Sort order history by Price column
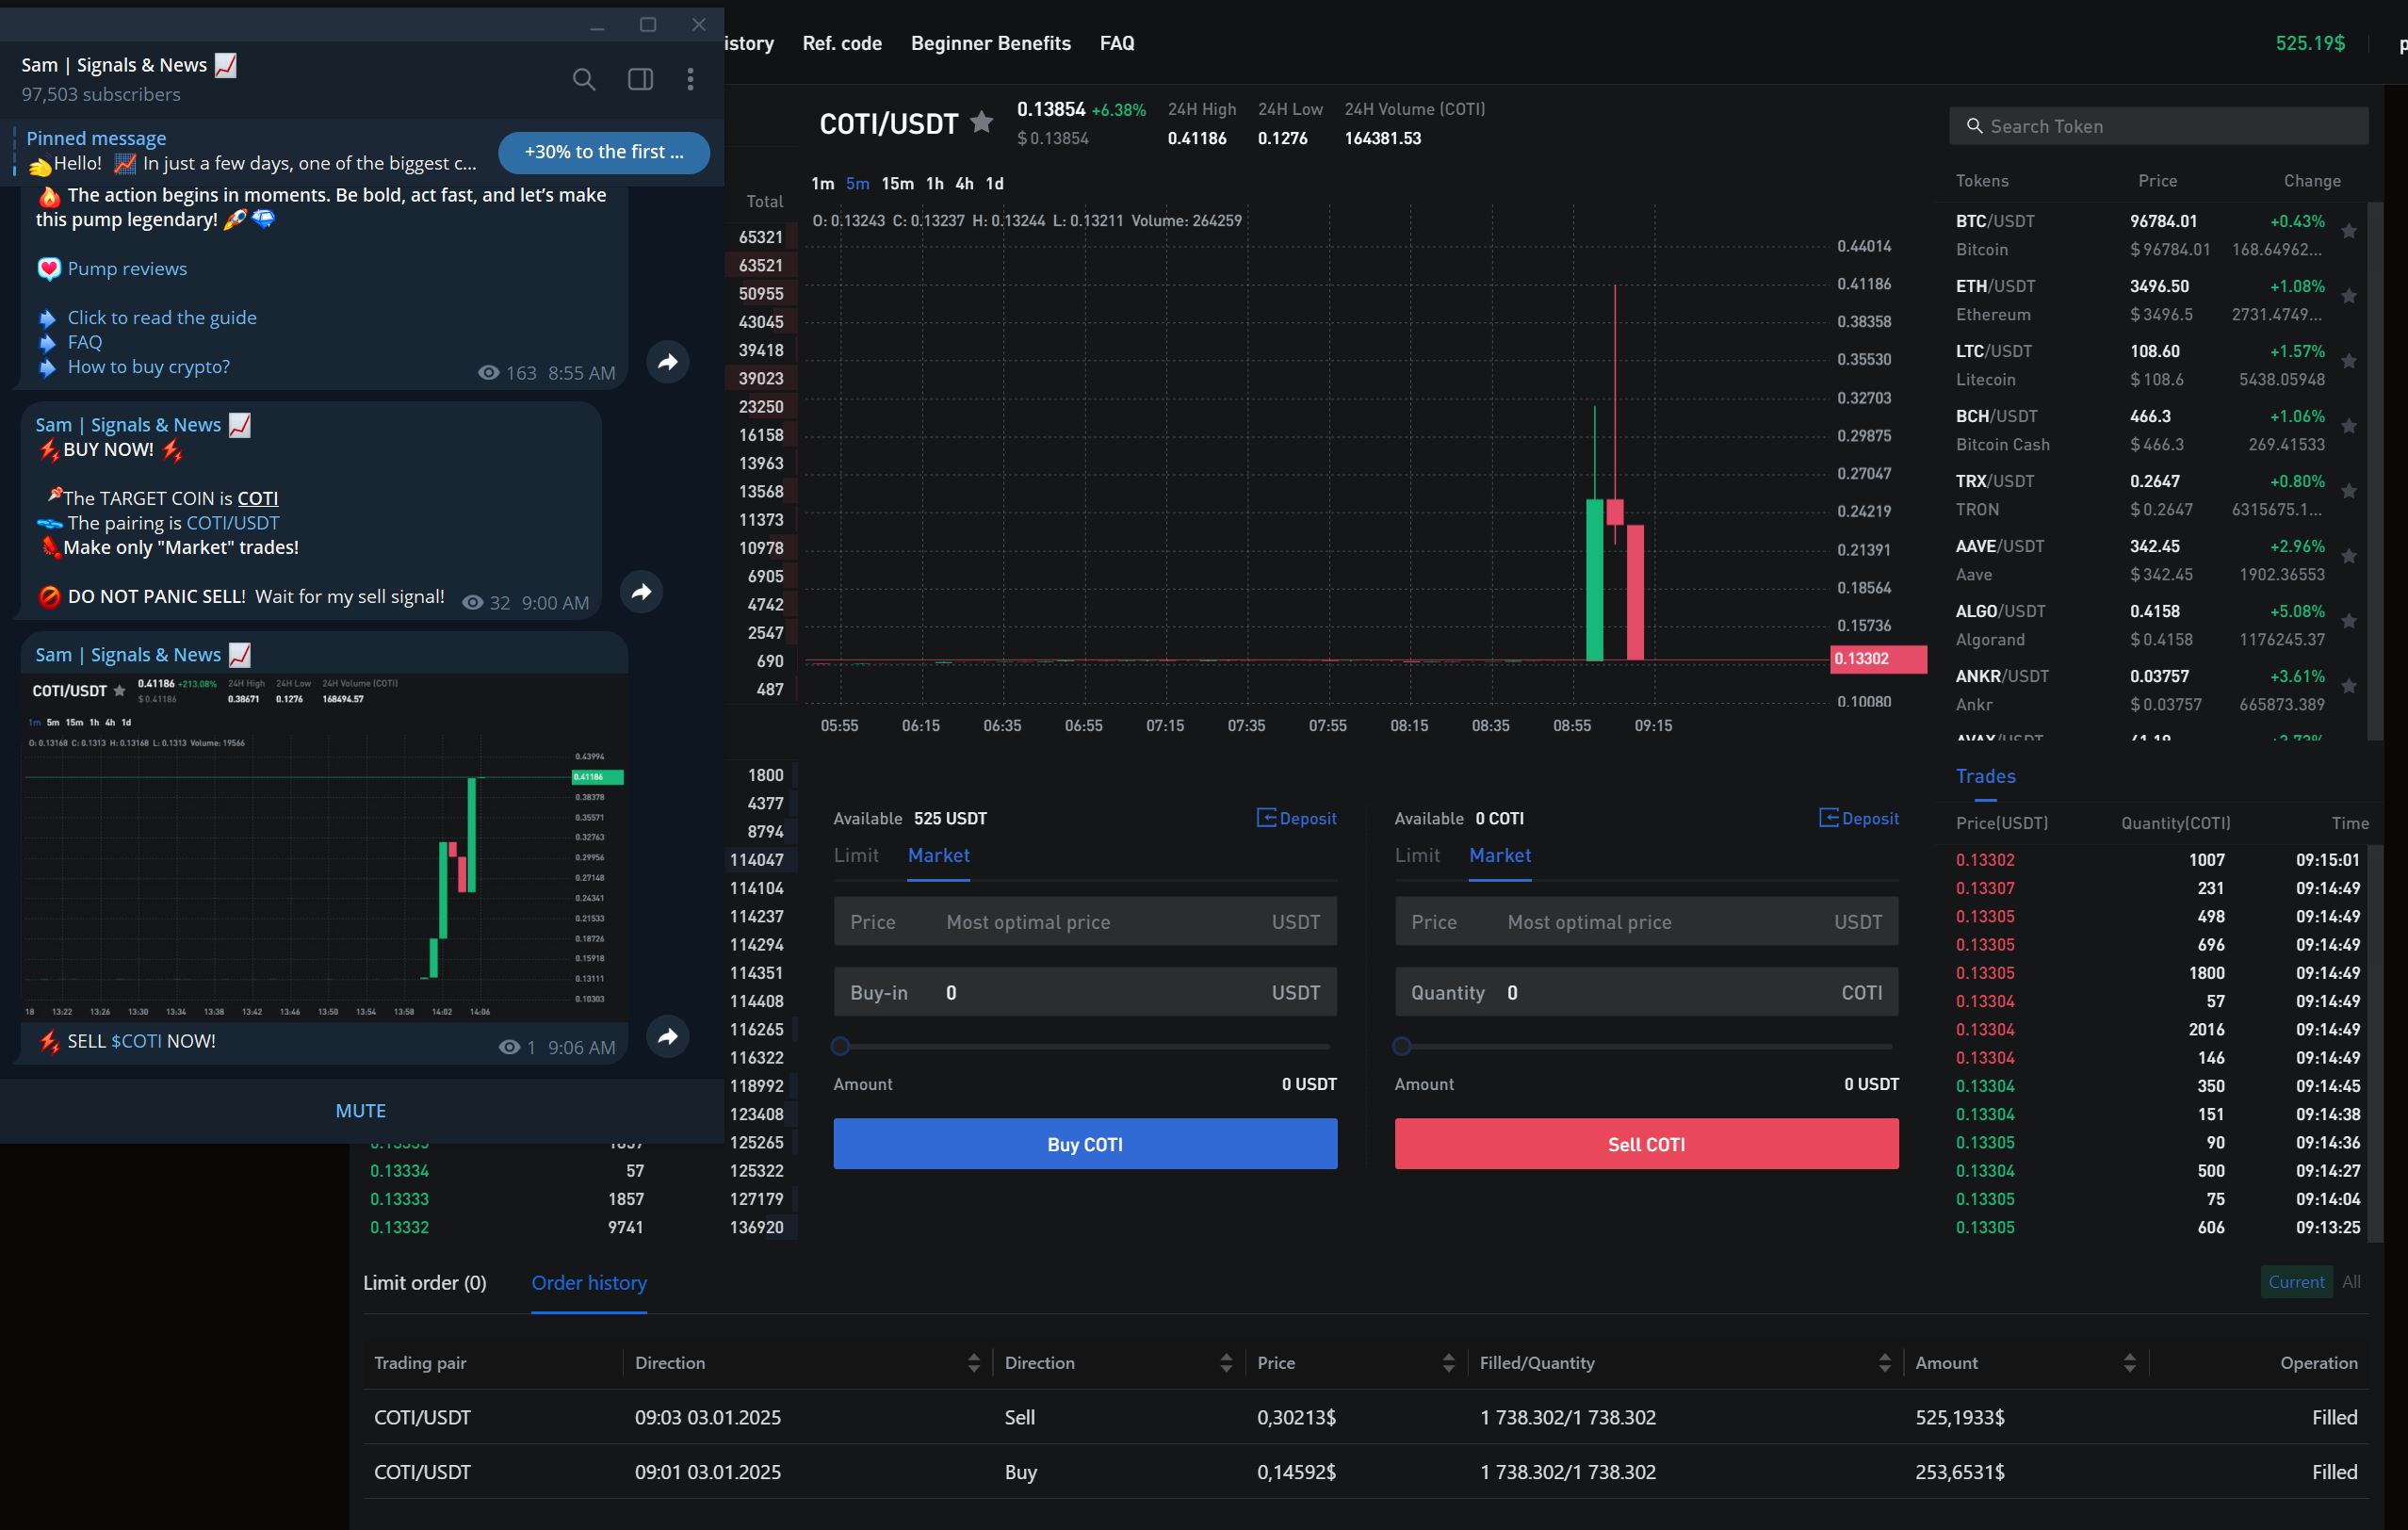 [1448, 1362]
